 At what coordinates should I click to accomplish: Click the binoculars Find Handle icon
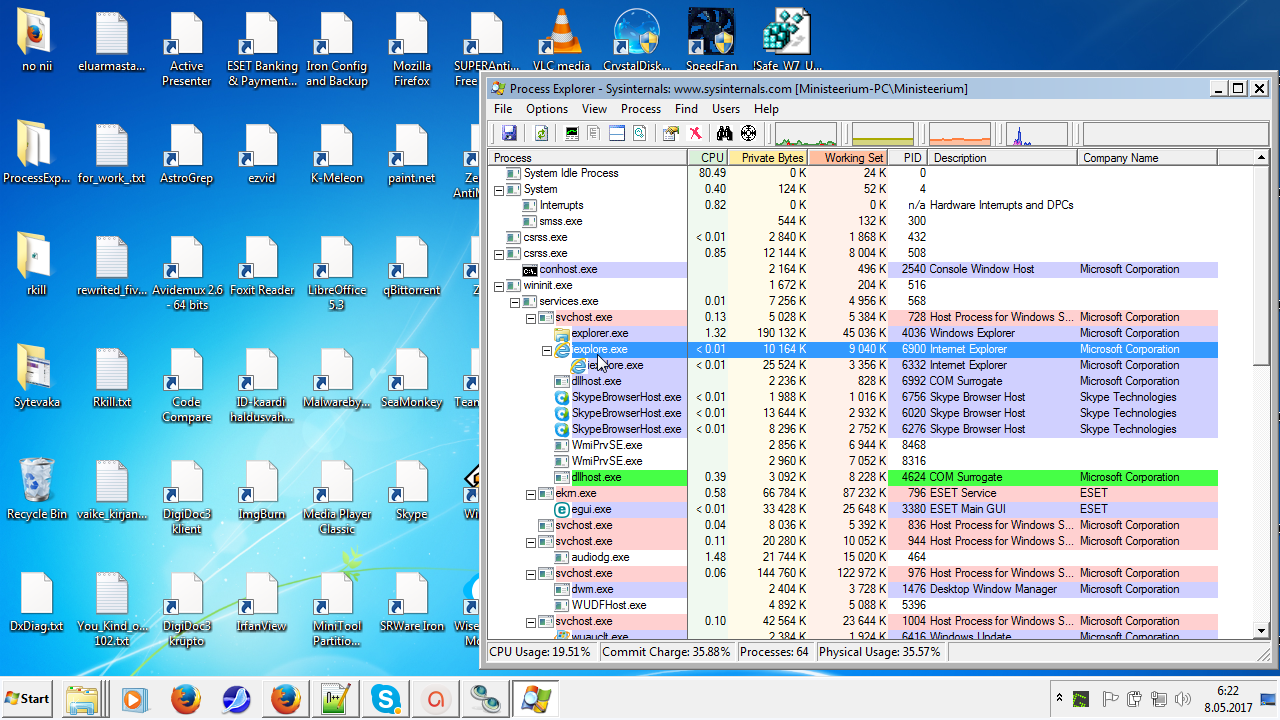pos(723,133)
